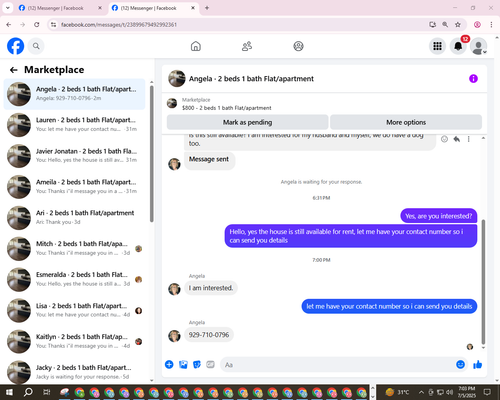Open Jacky conversation in the list
500x400 pixels.
(75, 371)
